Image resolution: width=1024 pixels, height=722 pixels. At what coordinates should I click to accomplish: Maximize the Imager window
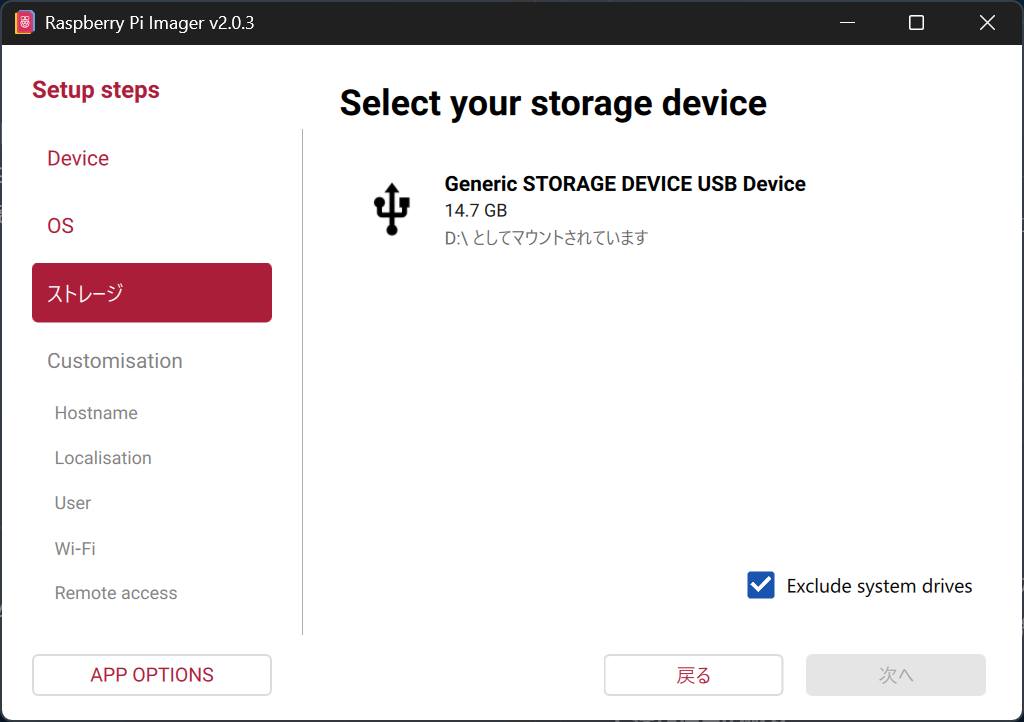(916, 22)
